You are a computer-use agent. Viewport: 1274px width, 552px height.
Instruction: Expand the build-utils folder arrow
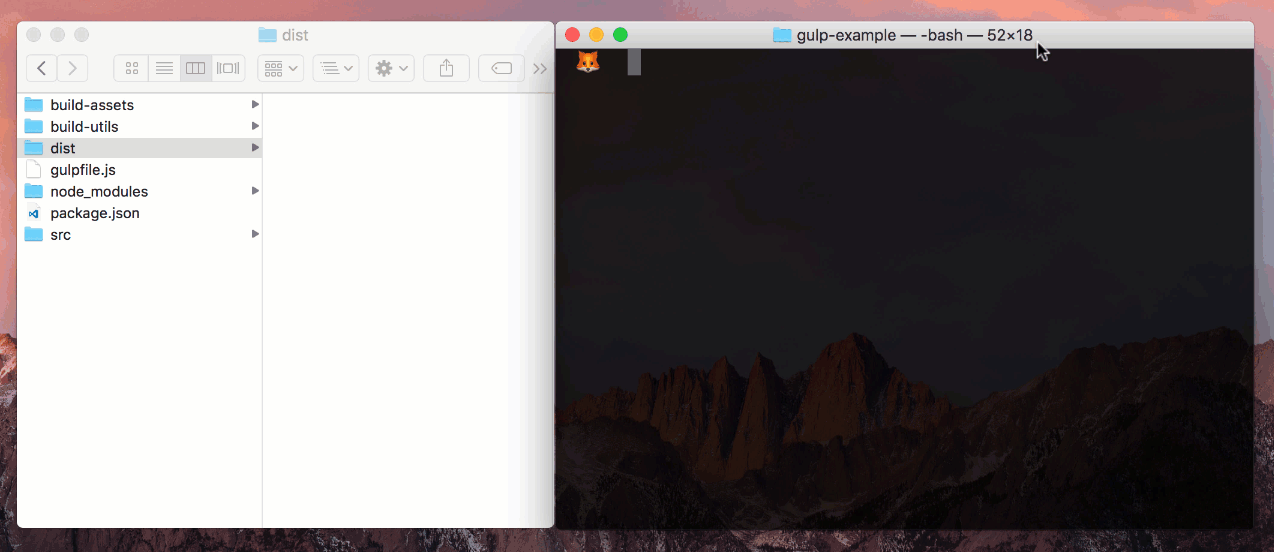tap(255, 127)
